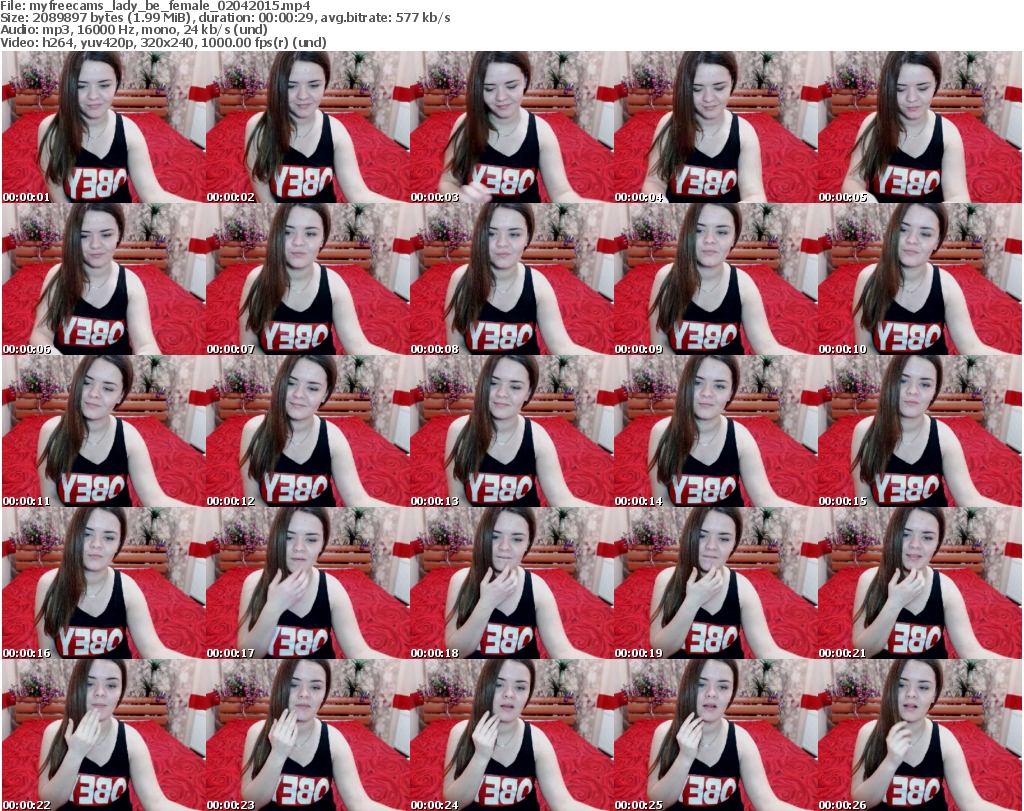The width and height of the screenshot is (1024, 811).
Task: Open the thumbnail at 00:00:05
Action: (919, 127)
